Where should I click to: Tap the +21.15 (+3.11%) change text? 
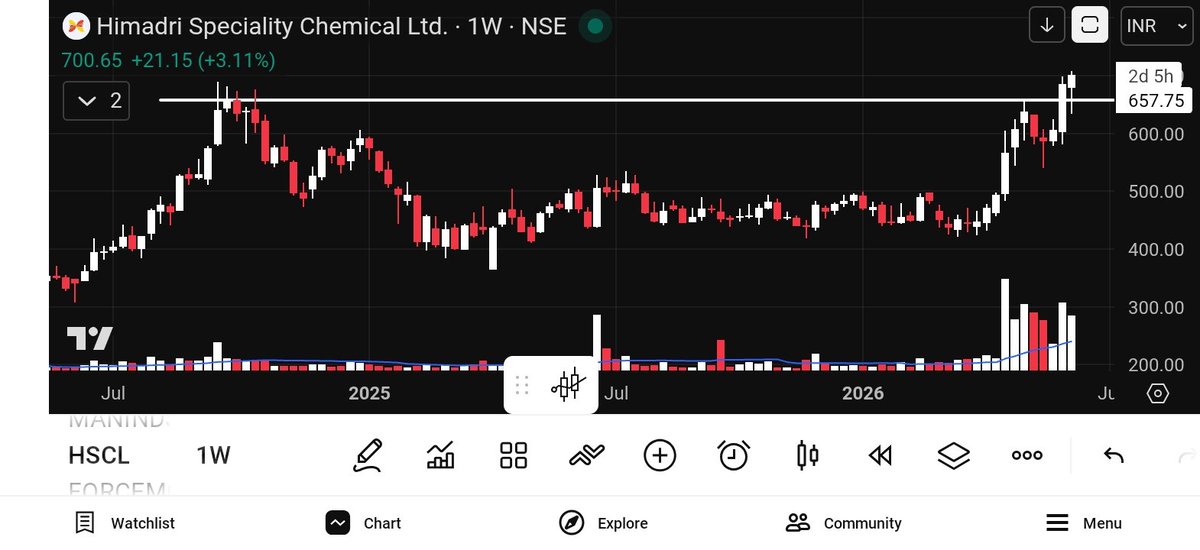pyautogui.click(x=203, y=61)
